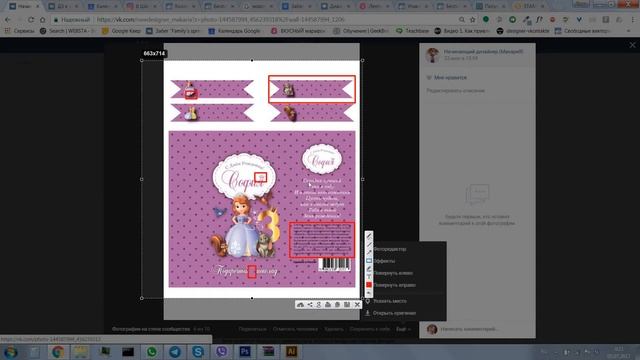Undo the last Lightshot annotation
This screenshot has height=360, width=640.
(369, 293)
